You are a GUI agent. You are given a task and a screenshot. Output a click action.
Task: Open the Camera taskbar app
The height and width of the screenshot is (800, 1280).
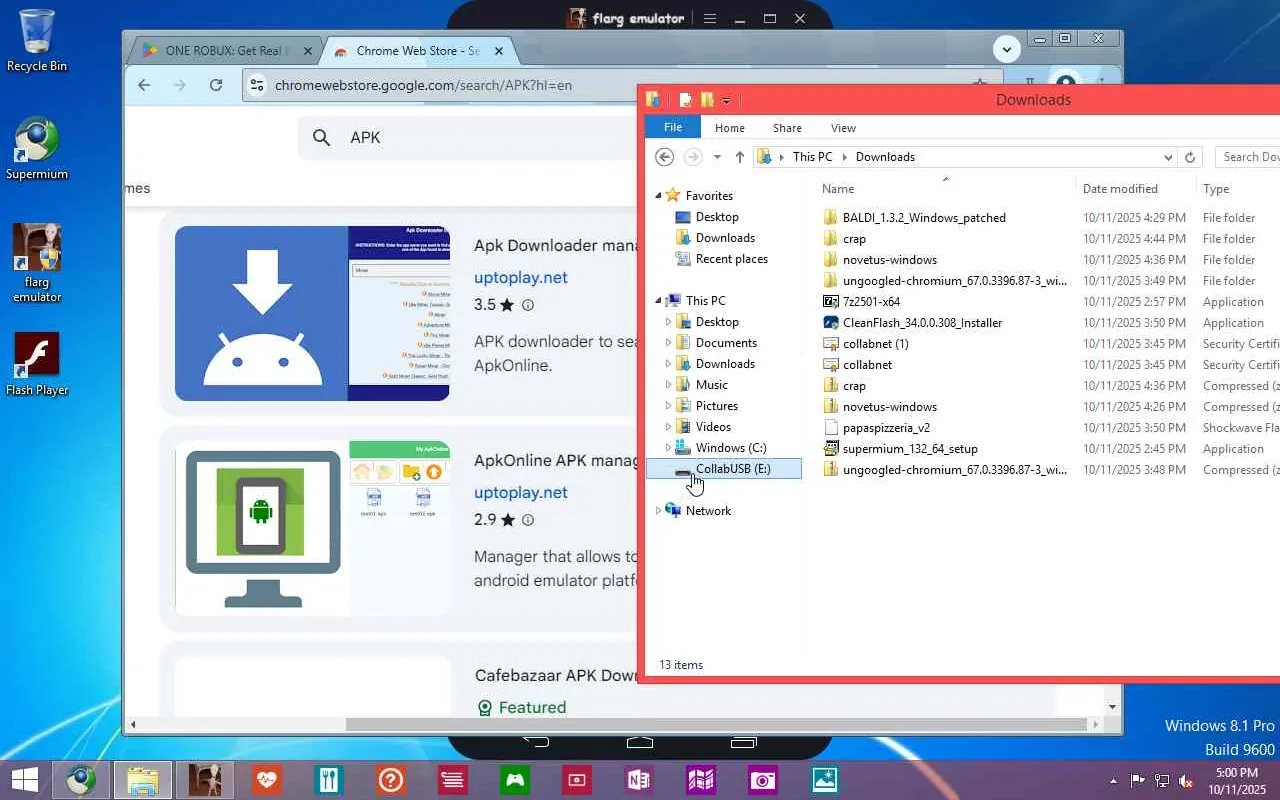(x=763, y=780)
